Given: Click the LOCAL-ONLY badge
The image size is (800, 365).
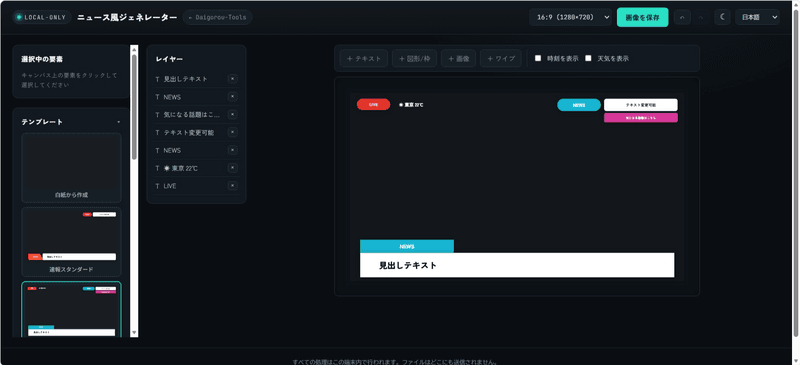Looking at the screenshot, I should pyautogui.click(x=42, y=17).
